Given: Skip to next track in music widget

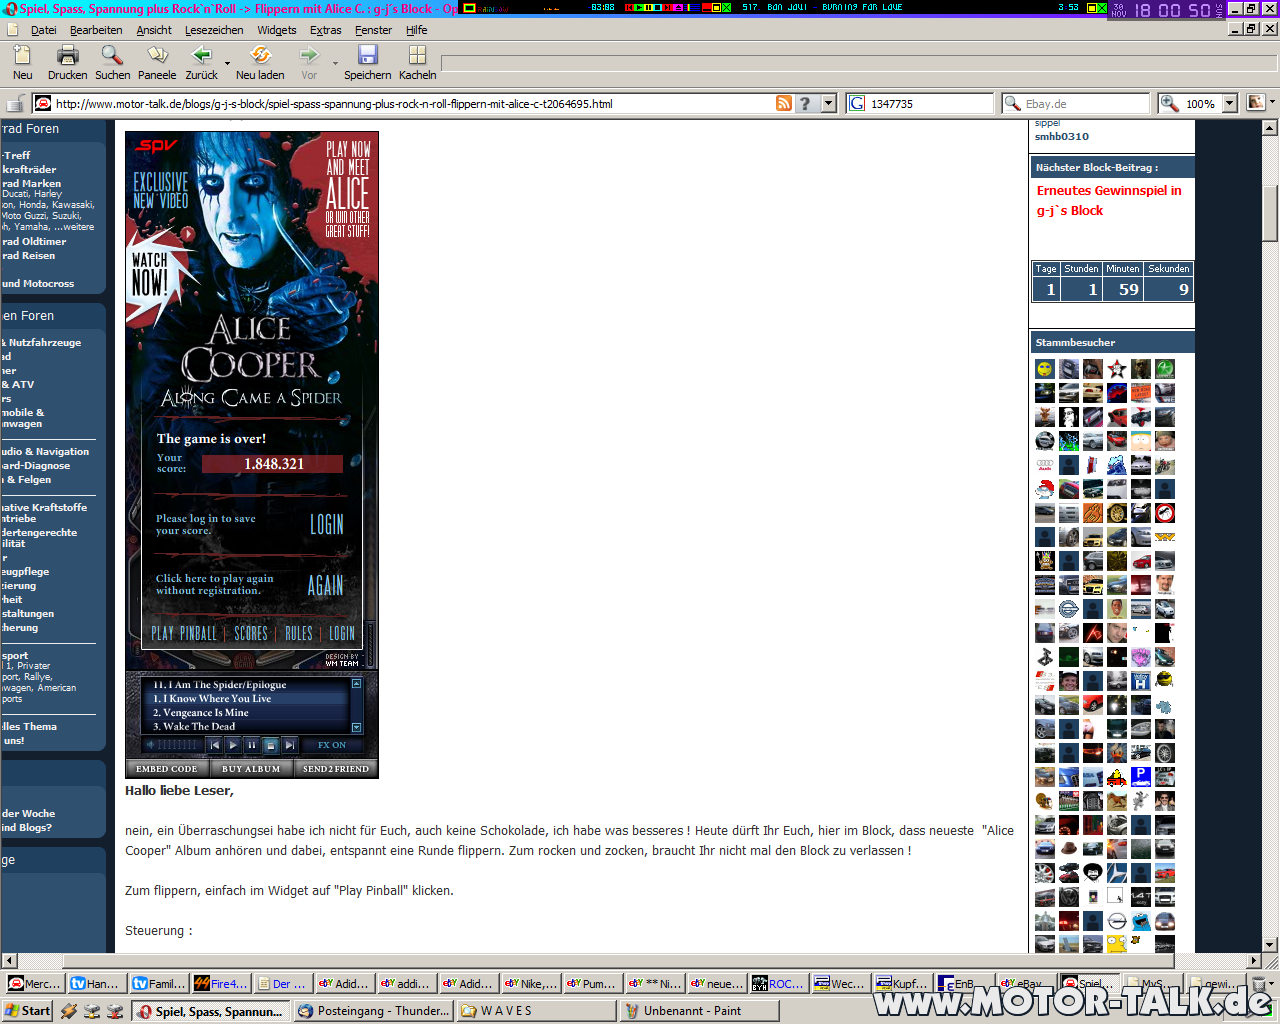Looking at the screenshot, I should point(290,745).
